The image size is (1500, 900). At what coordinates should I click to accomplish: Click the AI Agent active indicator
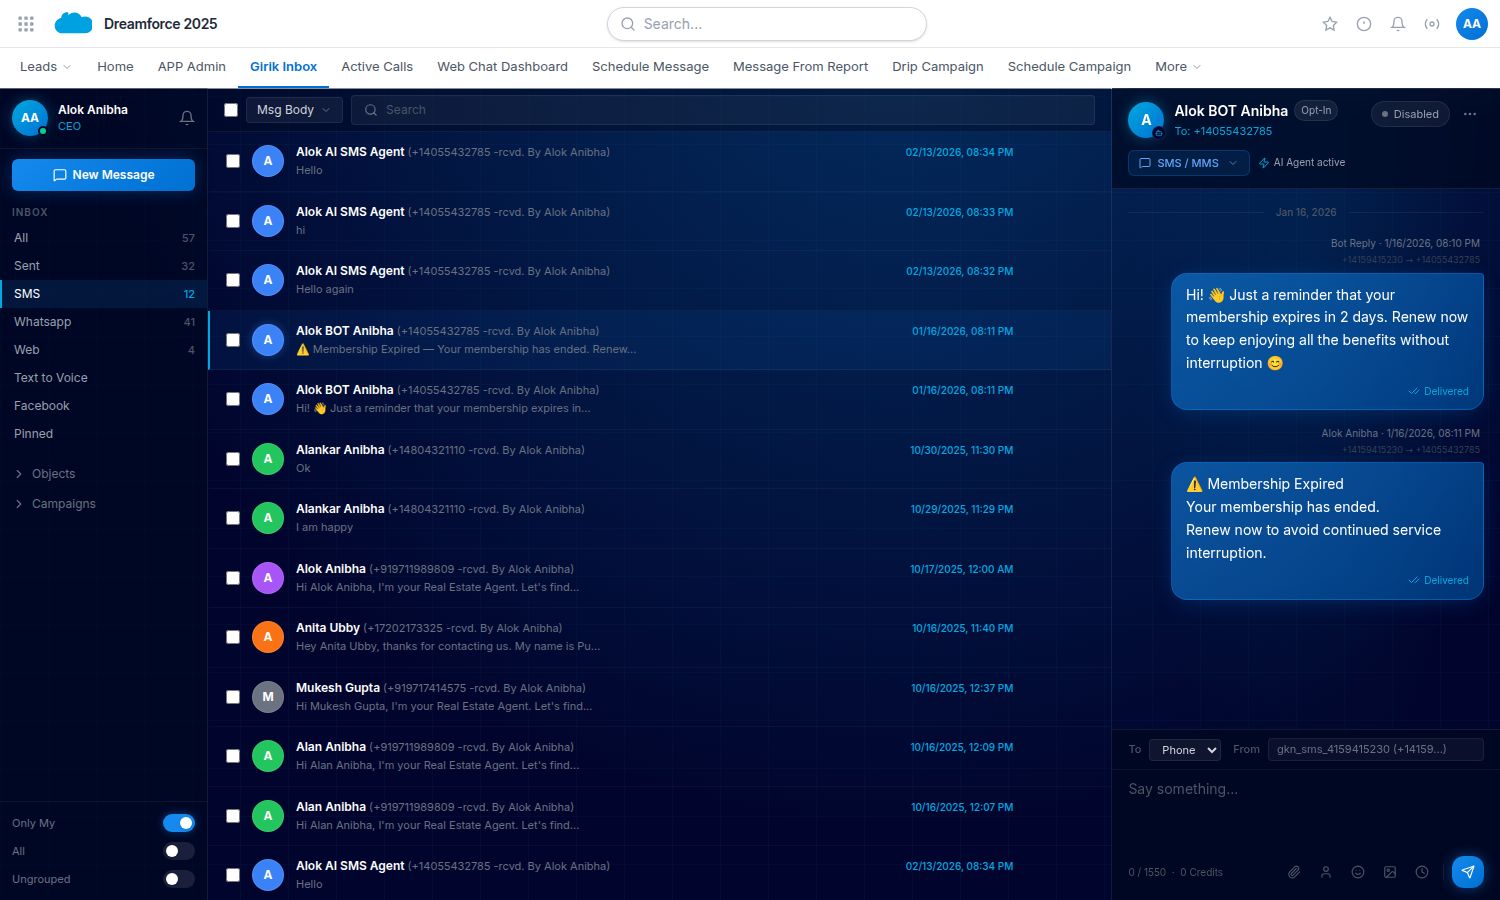click(x=1302, y=163)
